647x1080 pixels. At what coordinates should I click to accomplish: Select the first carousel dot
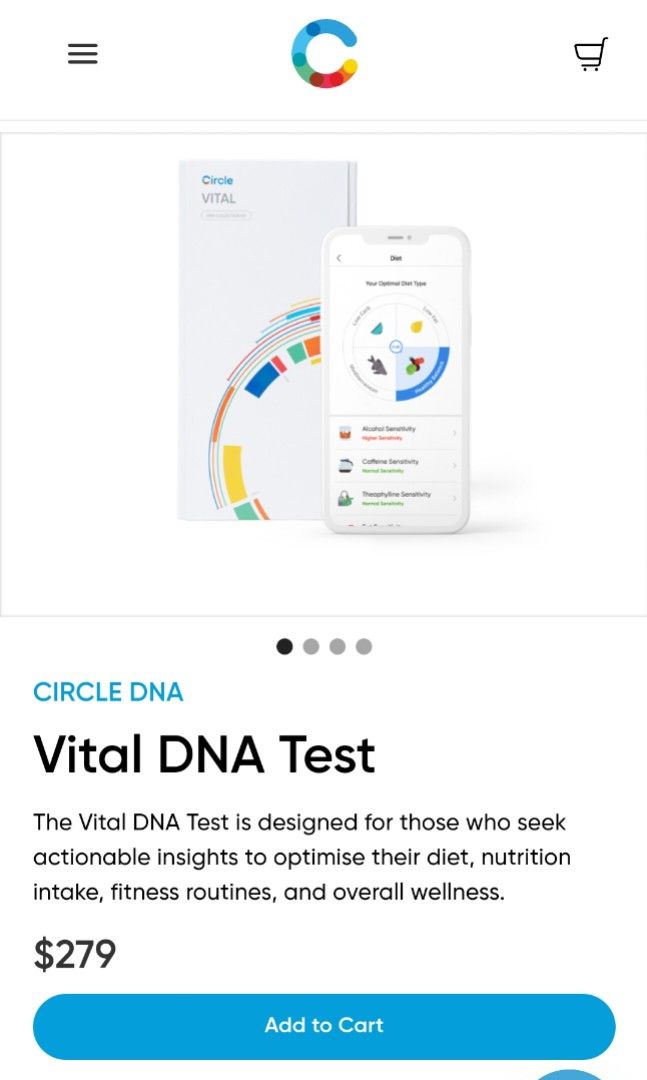(284, 647)
